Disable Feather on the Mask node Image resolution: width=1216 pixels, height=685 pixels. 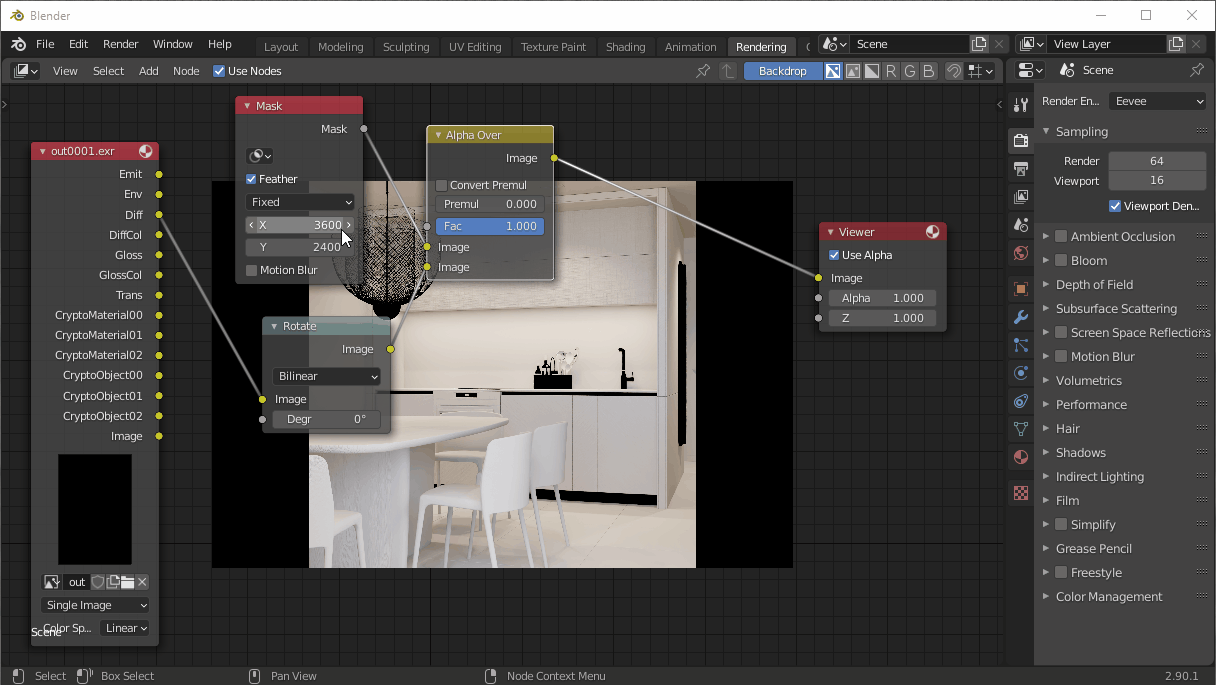click(x=253, y=179)
